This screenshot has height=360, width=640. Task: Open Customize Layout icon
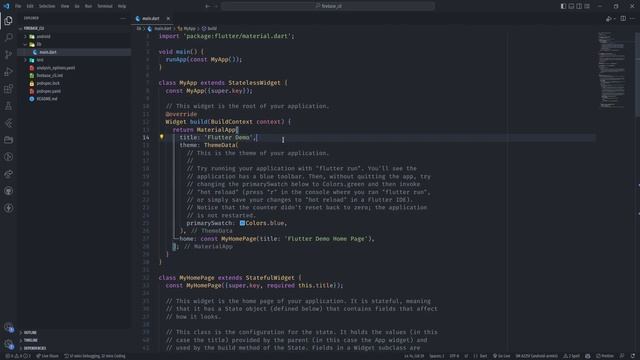click(x=587, y=6)
